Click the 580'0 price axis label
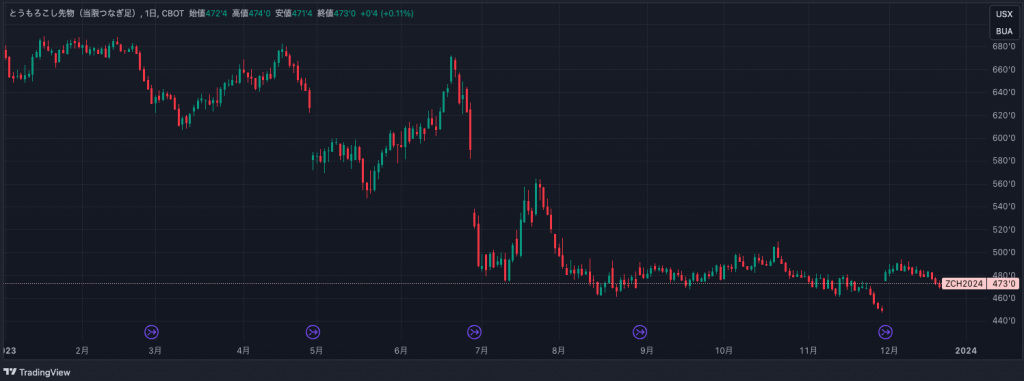The height and width of the screenshot is (381, 1024). click(1004, 161)
